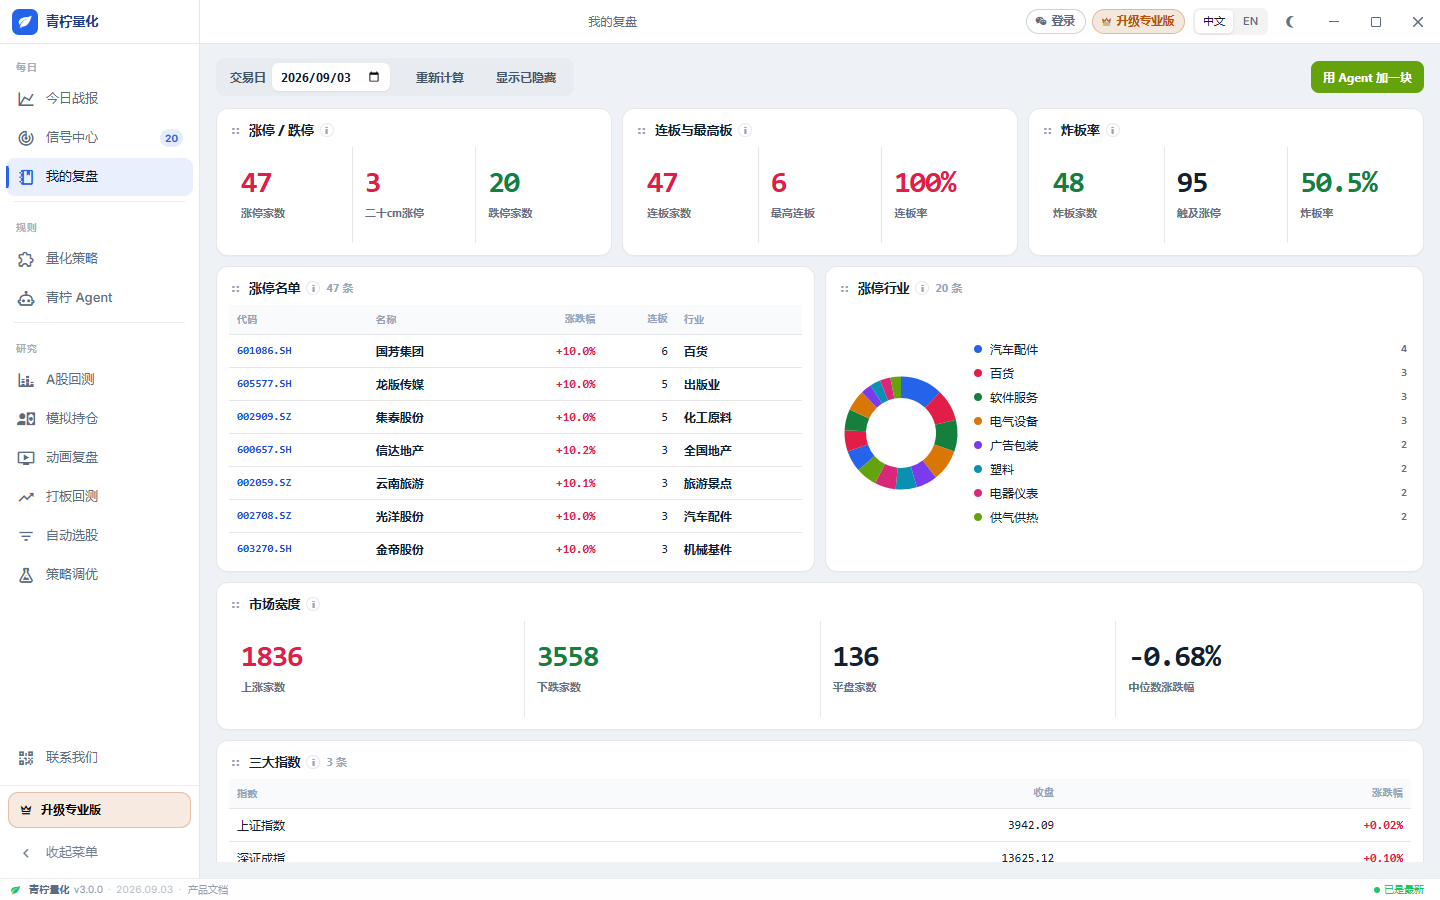Click 产品文档 link in status bar
The height and width of the screenshot is (900, 1440).
click(x=208, y=890)
